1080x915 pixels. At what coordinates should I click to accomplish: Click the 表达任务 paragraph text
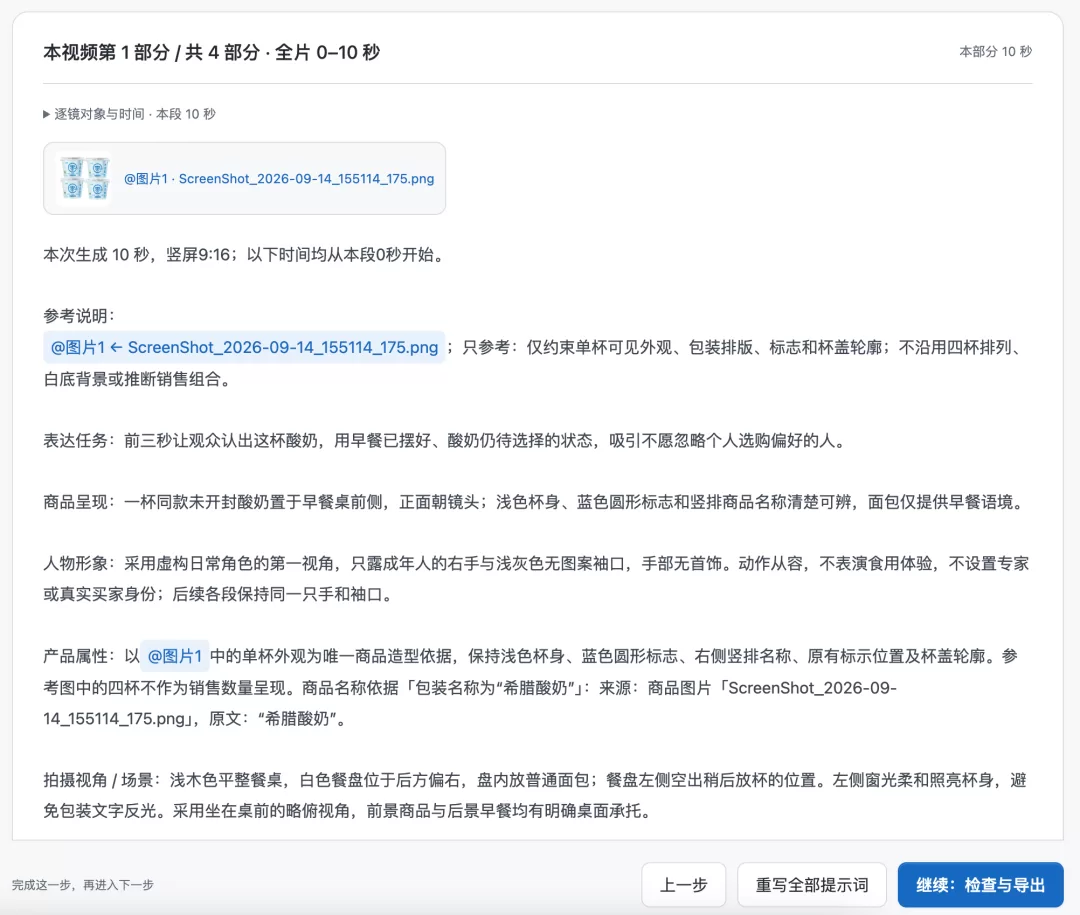pyautogui.click(x=445, y=440)
